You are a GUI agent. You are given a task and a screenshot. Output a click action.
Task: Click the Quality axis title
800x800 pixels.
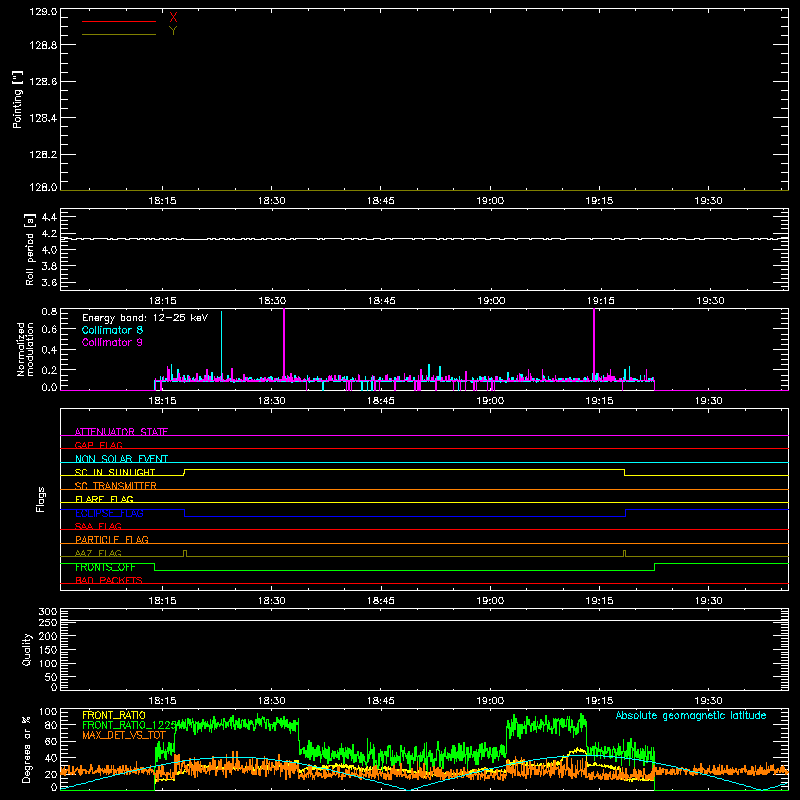tap(27, 649)
